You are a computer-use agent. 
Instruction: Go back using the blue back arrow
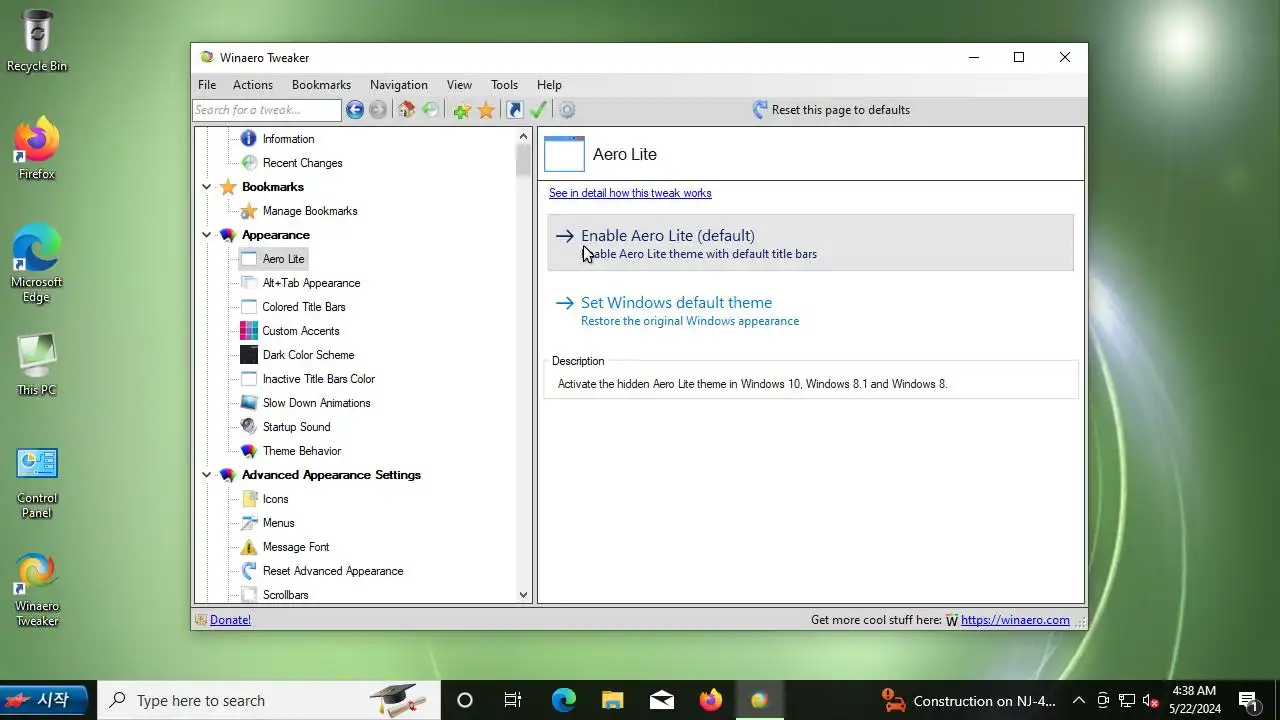point(355,110)
